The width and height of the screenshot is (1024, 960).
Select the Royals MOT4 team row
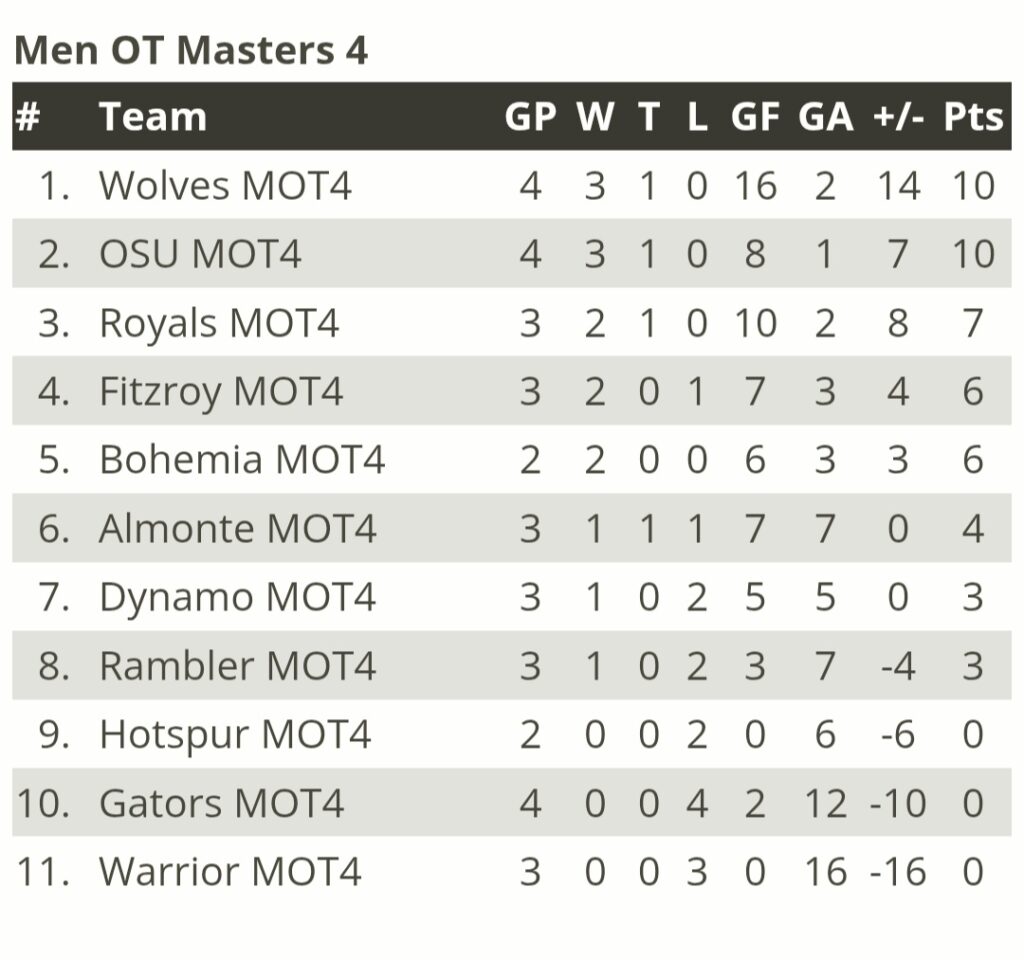(512, 323)
